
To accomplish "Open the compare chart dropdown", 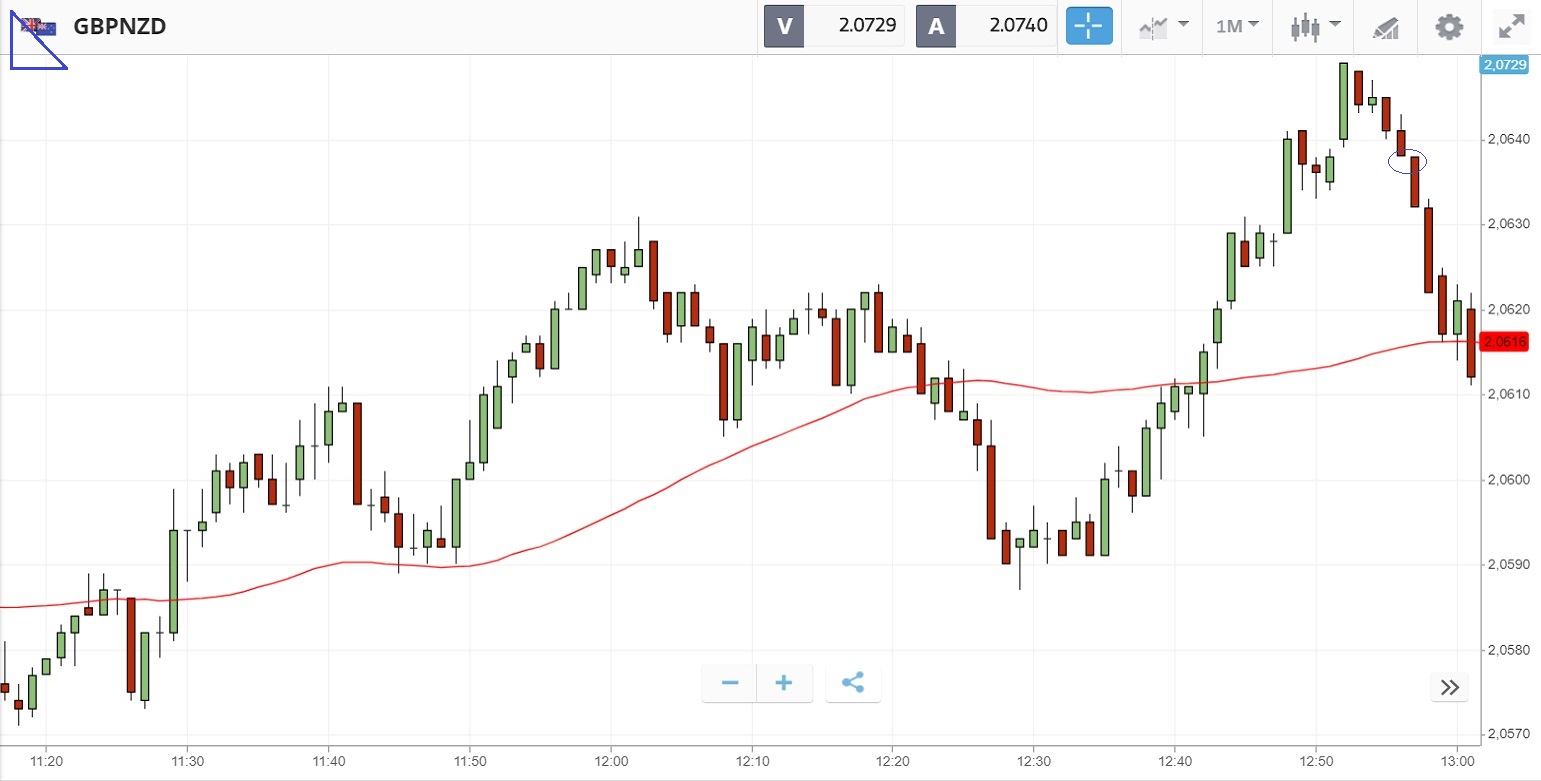I will [1163, 26].
